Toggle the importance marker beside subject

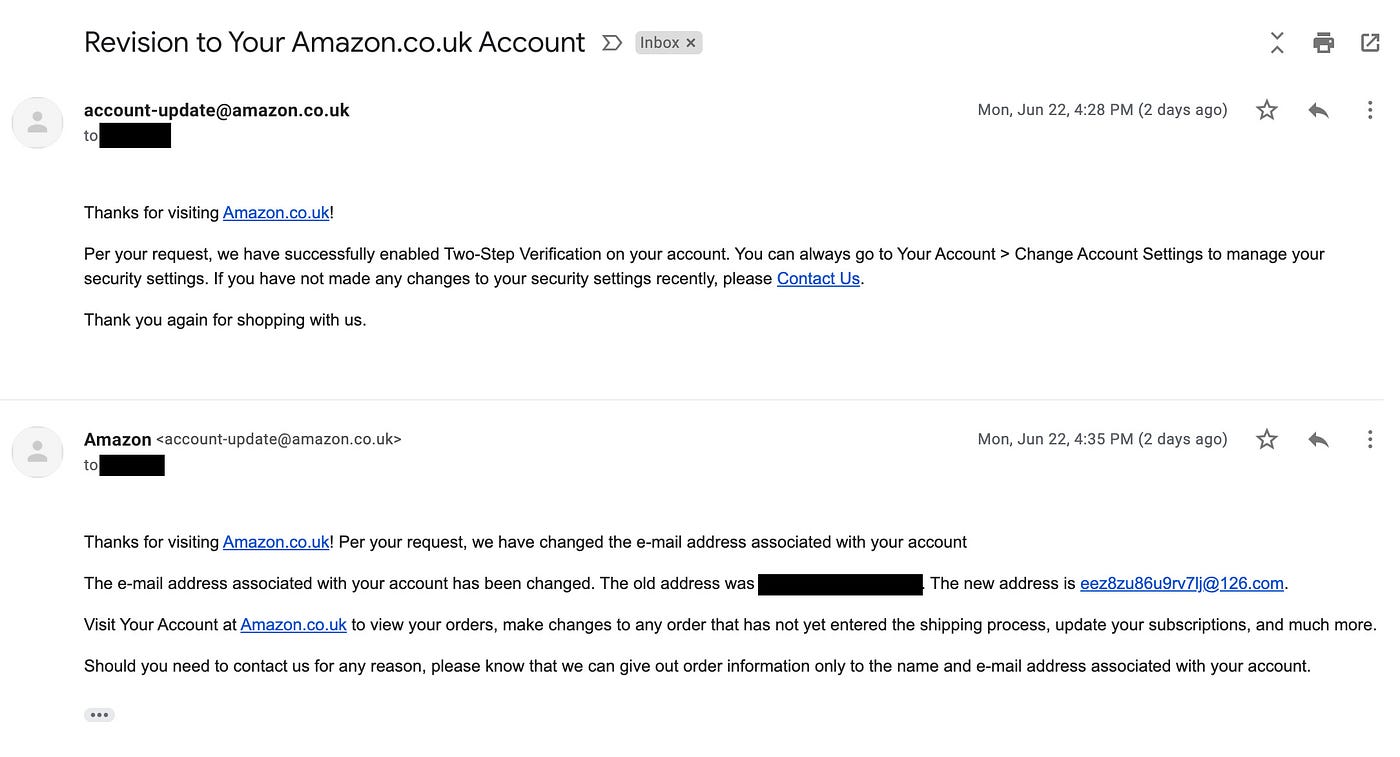(x=612, y=43)
